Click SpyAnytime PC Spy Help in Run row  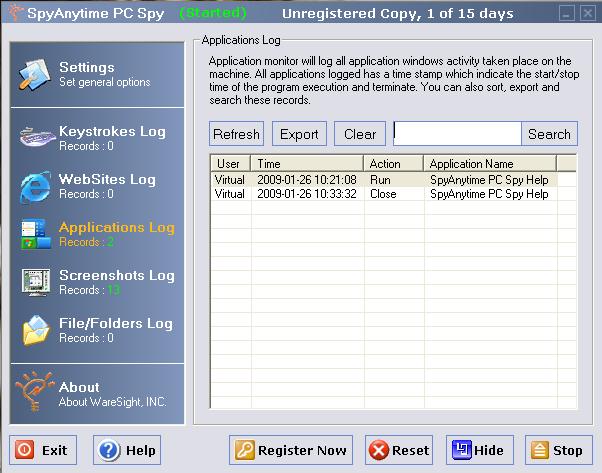pyautogui.click(x=489, y=180)
